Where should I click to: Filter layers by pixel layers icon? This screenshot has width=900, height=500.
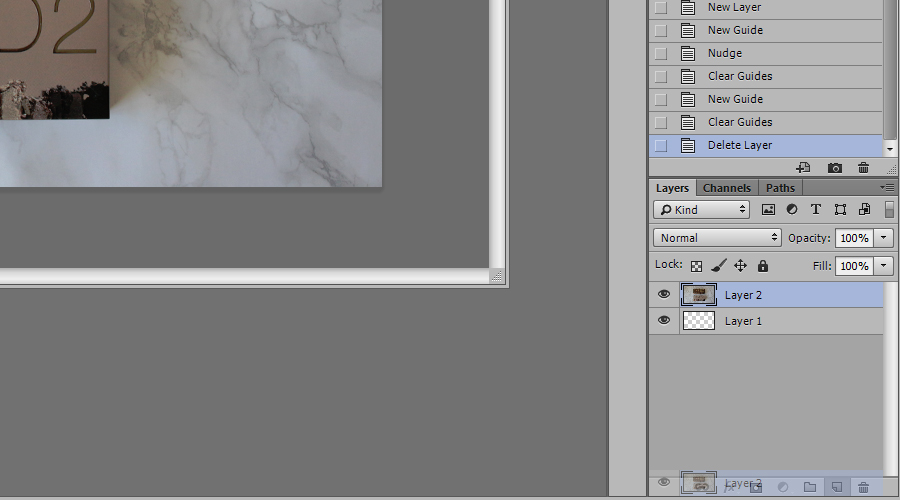point(768,210)
